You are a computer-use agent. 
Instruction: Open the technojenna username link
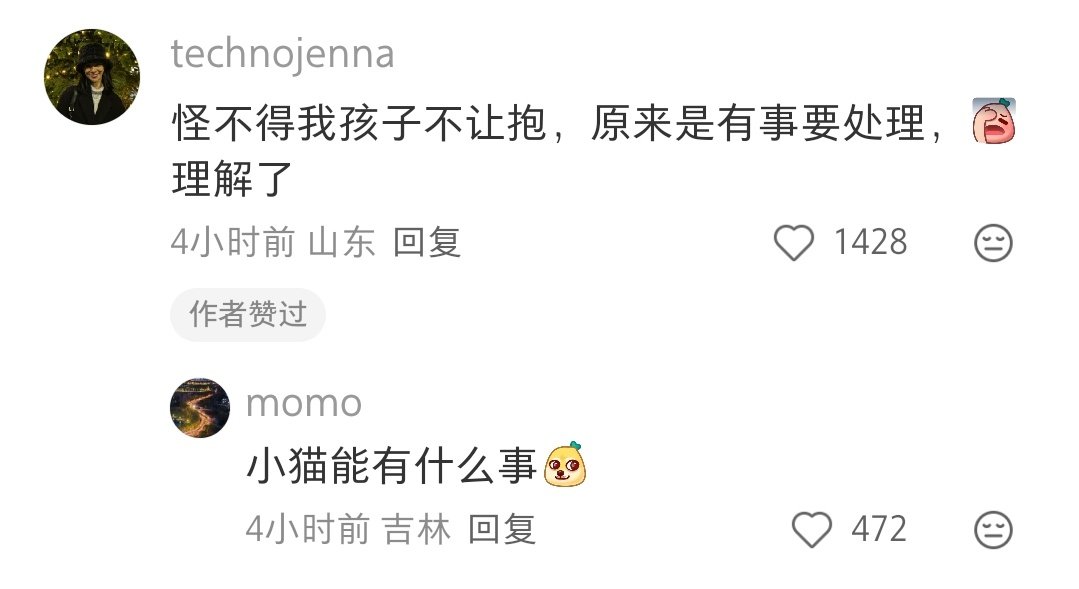point(282,54)
